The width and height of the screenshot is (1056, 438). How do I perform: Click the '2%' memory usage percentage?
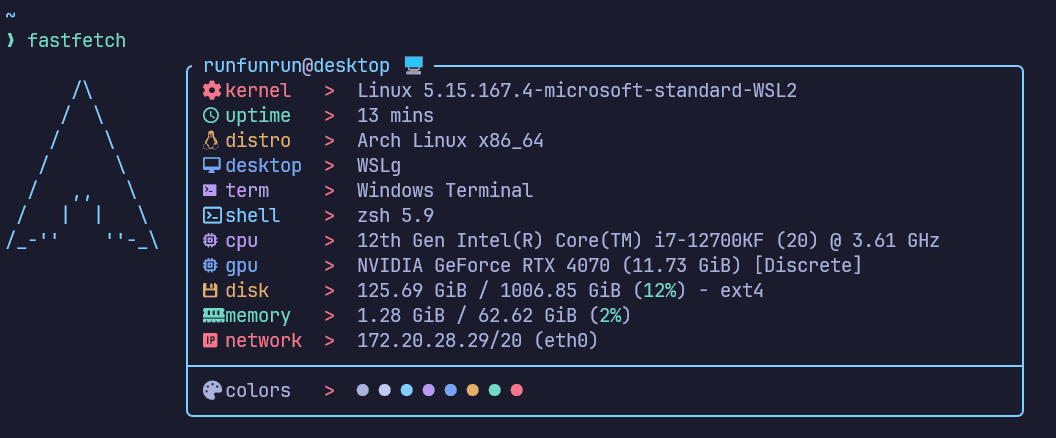610,315
